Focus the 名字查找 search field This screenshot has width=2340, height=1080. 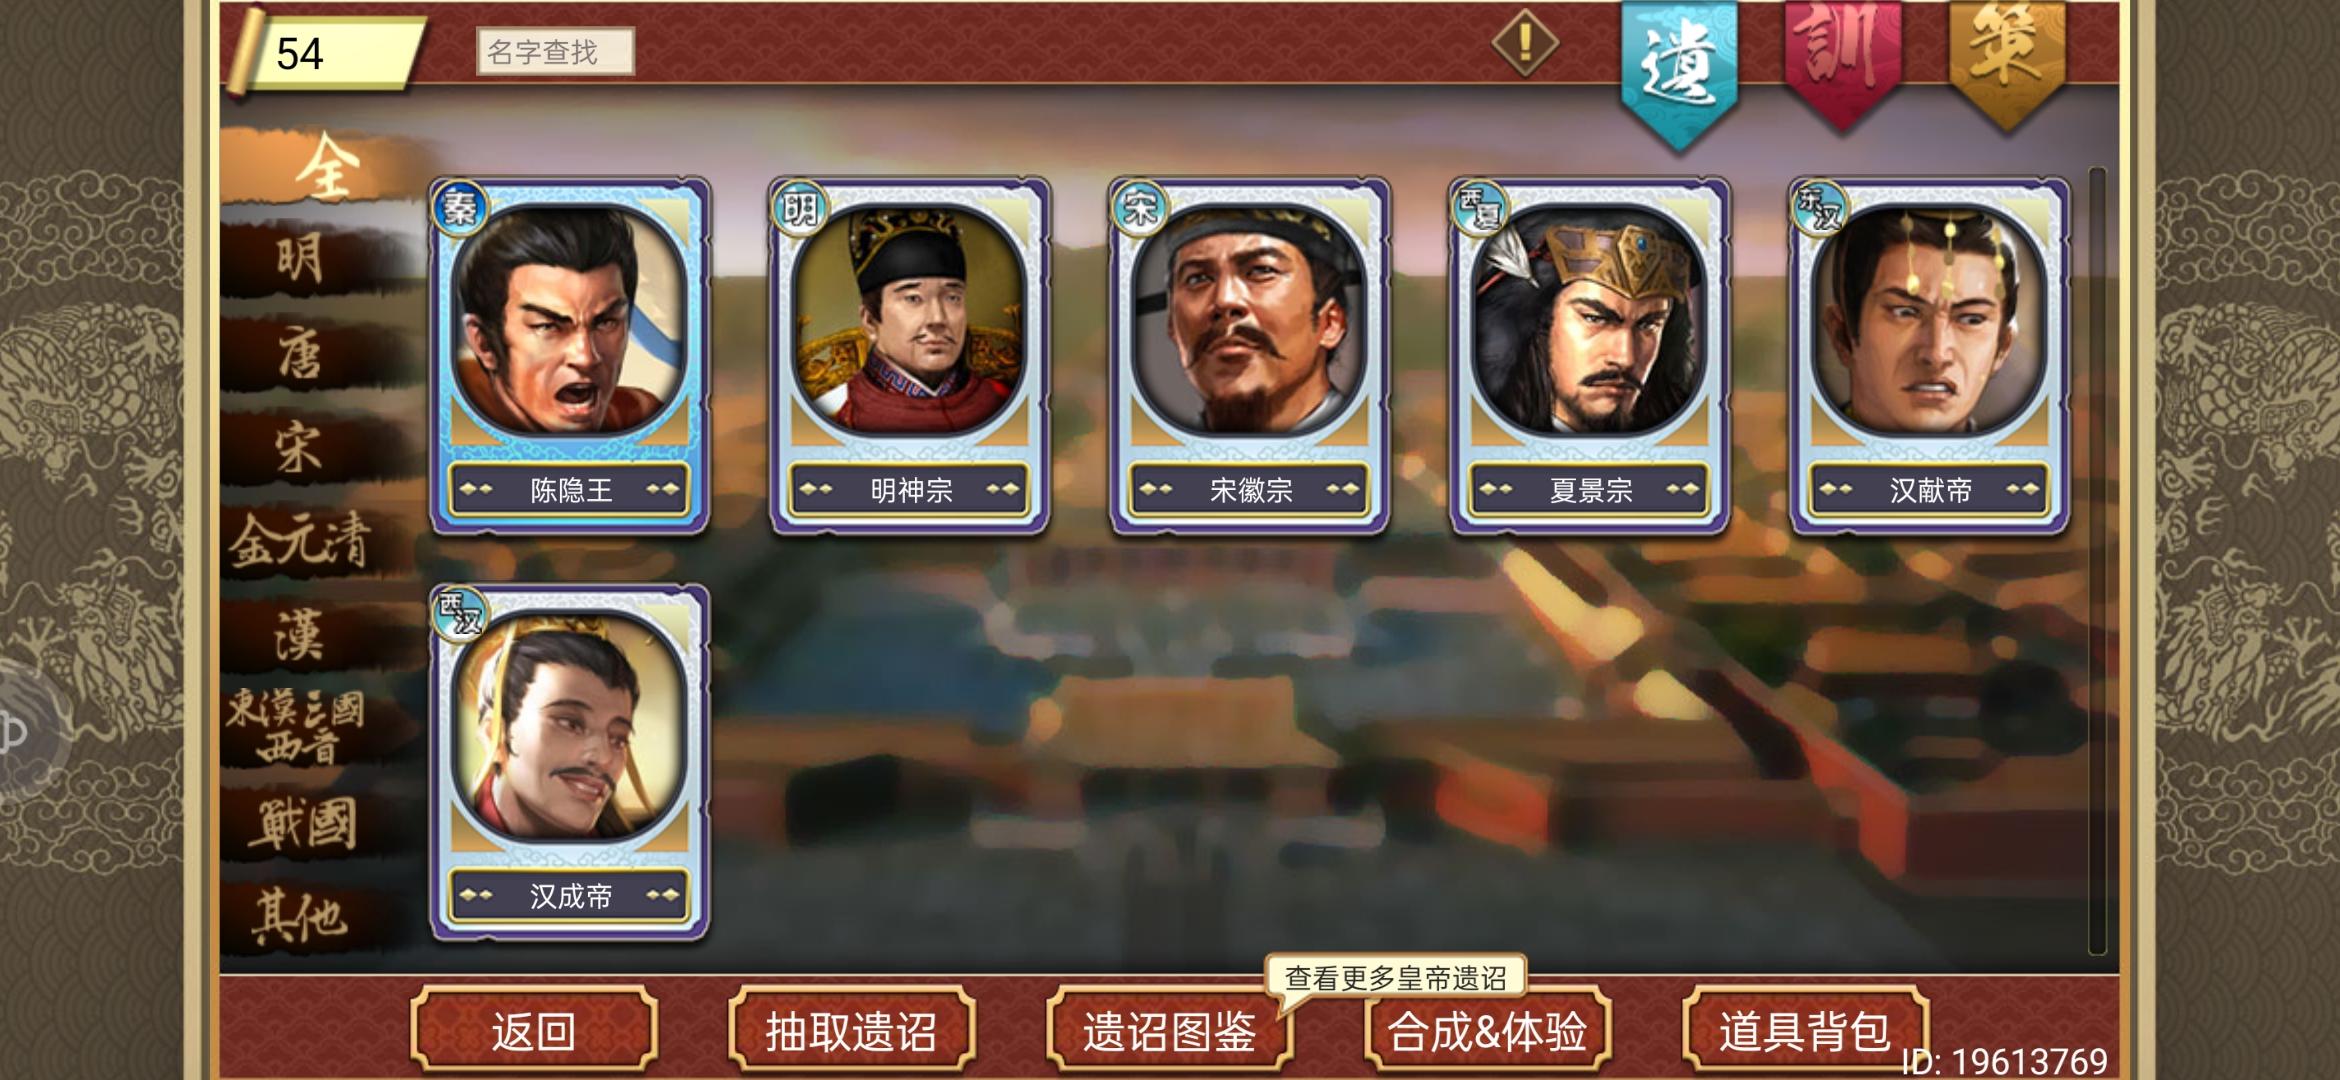pyautogui.click(x=555, y=51)
